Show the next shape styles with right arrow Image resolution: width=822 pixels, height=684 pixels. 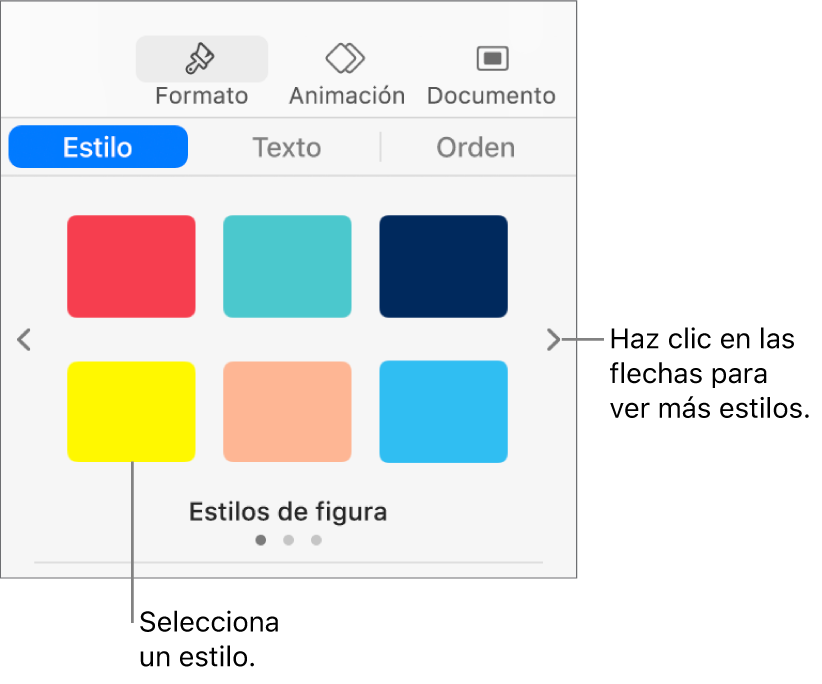tap(553, 340)
